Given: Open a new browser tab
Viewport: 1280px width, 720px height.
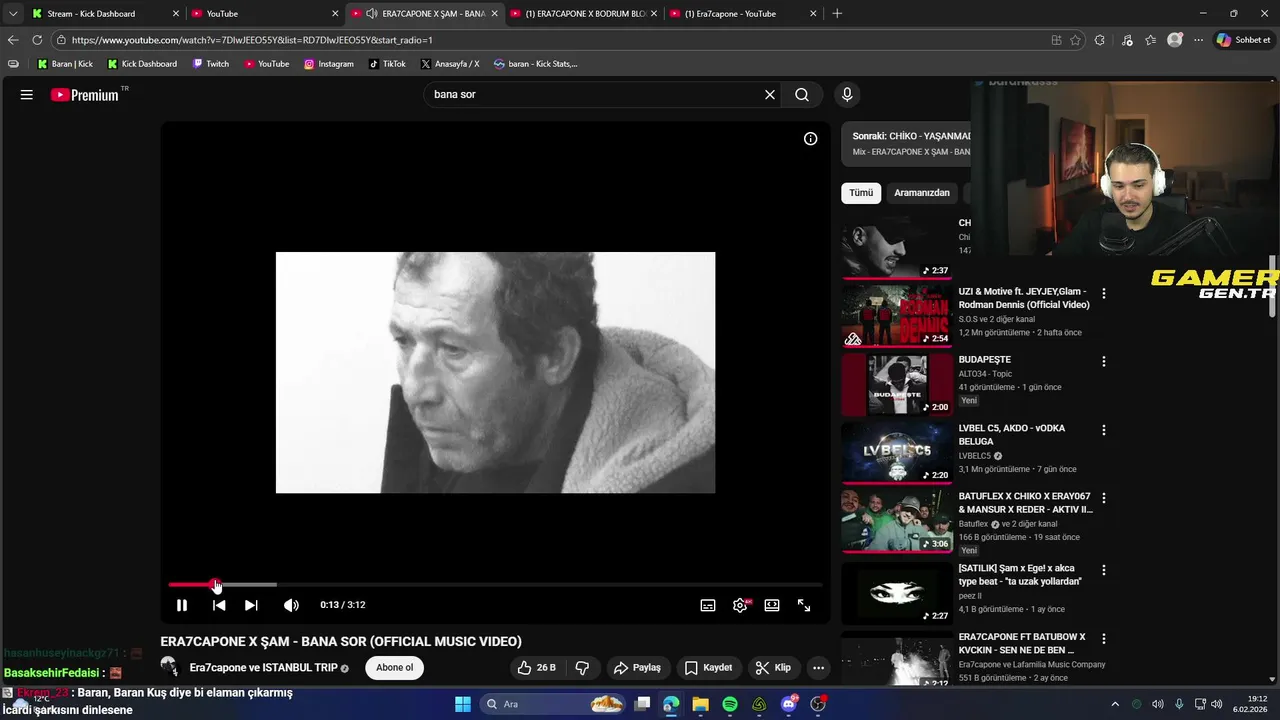Looking at the screenshot, I should pos(837,14).
